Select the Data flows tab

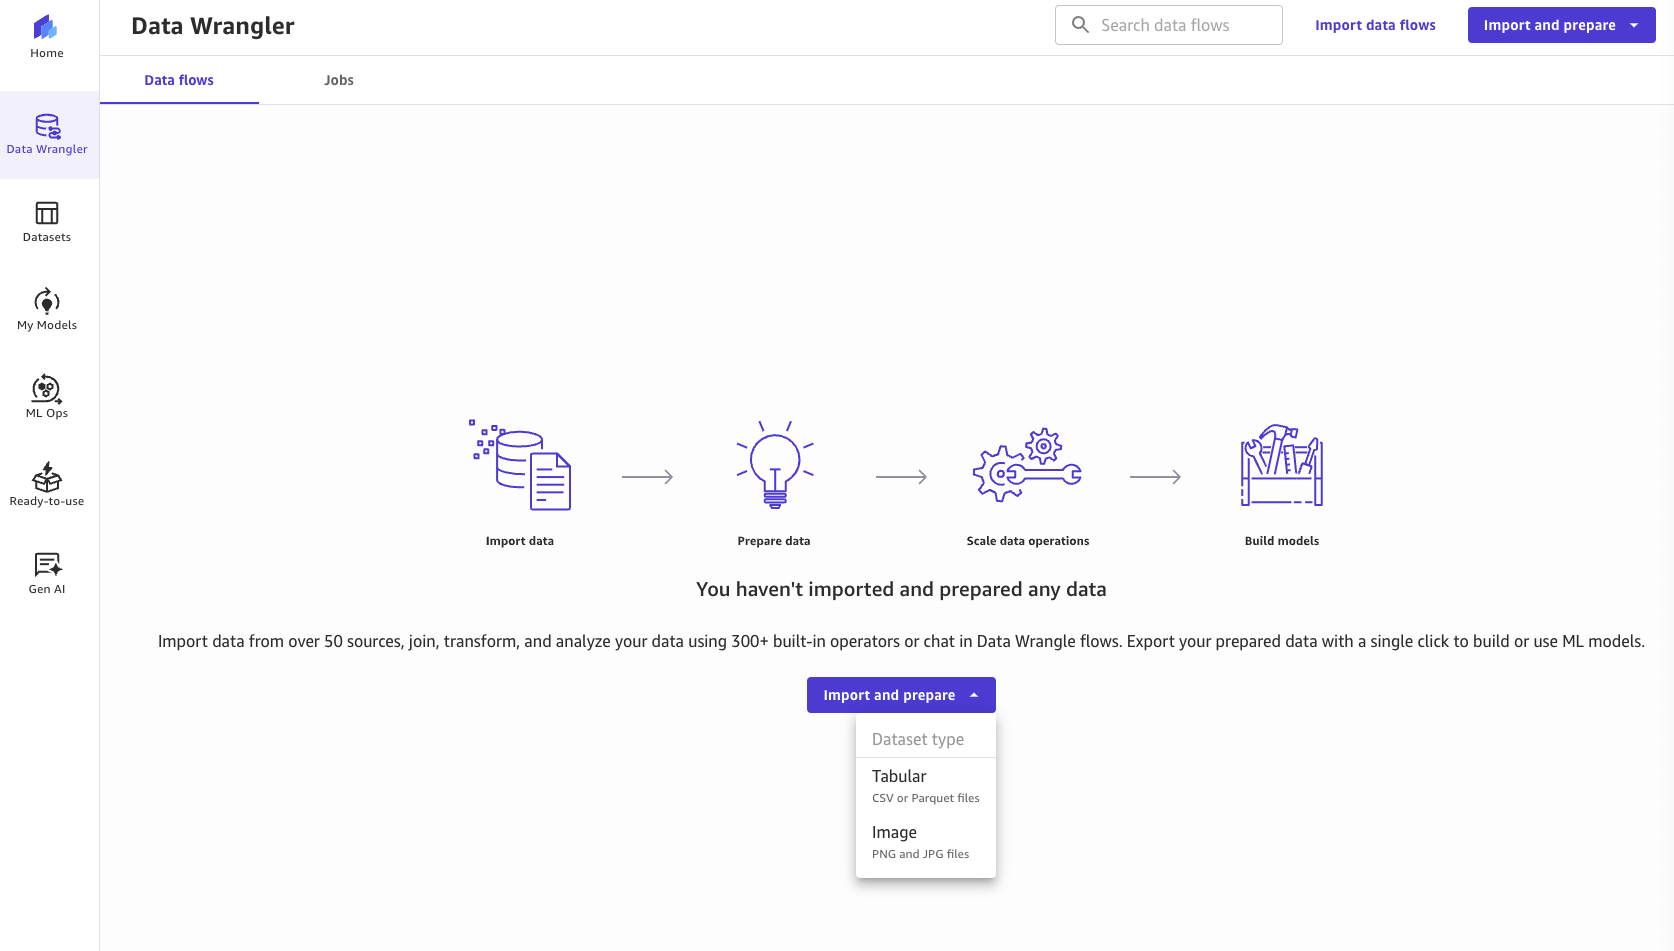click(x=178, y=80)
